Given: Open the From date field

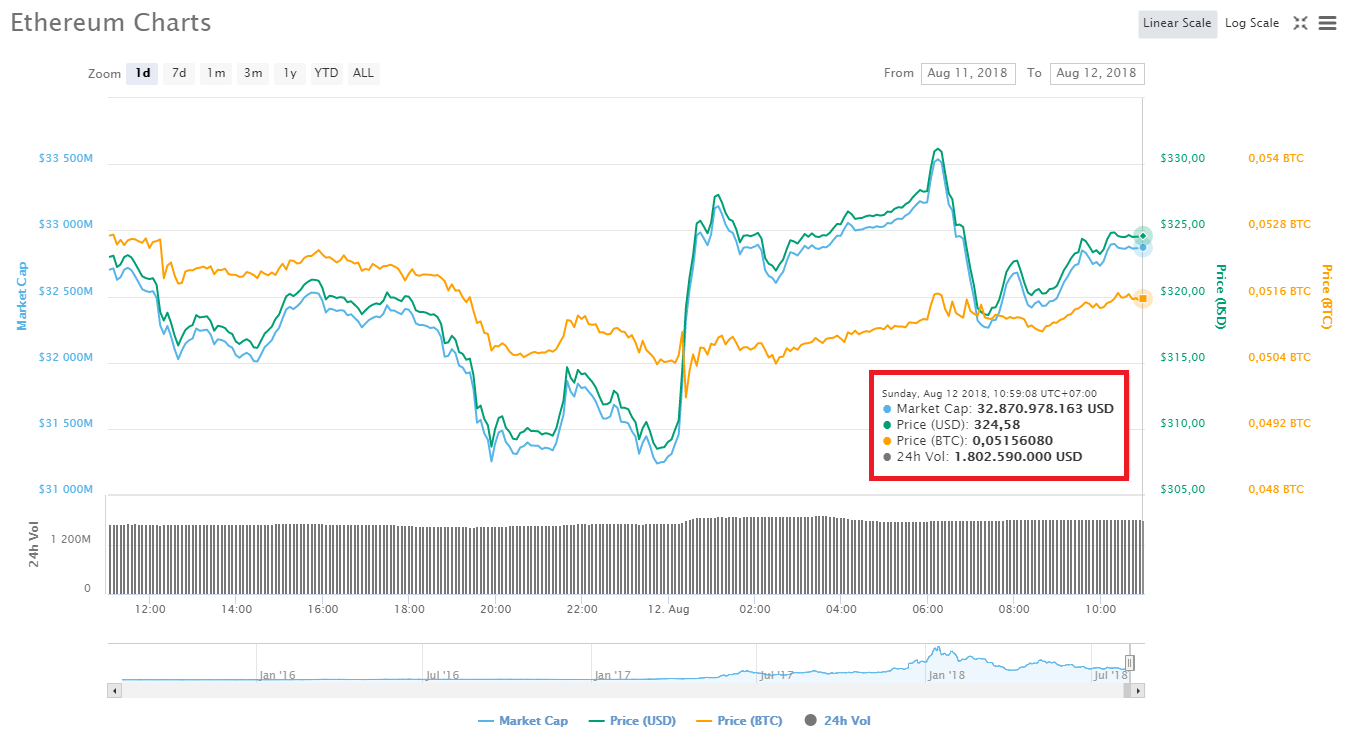Looking at the screenshot, I should coord(967,72).
